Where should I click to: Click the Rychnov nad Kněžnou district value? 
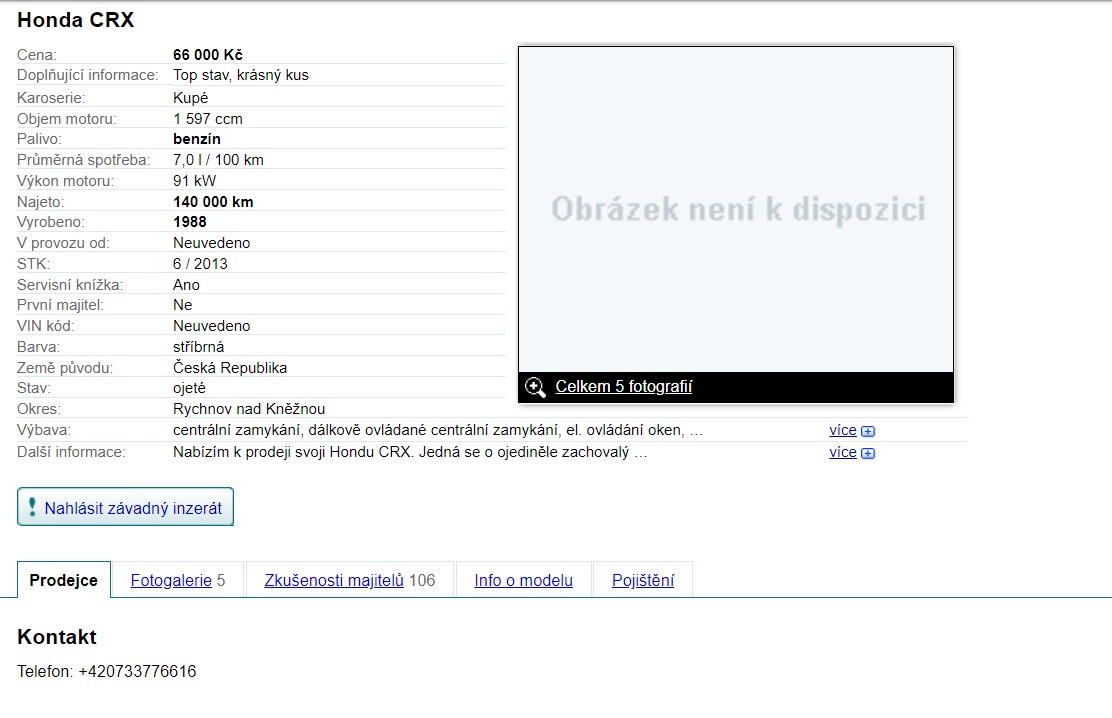tap(249, 409)
